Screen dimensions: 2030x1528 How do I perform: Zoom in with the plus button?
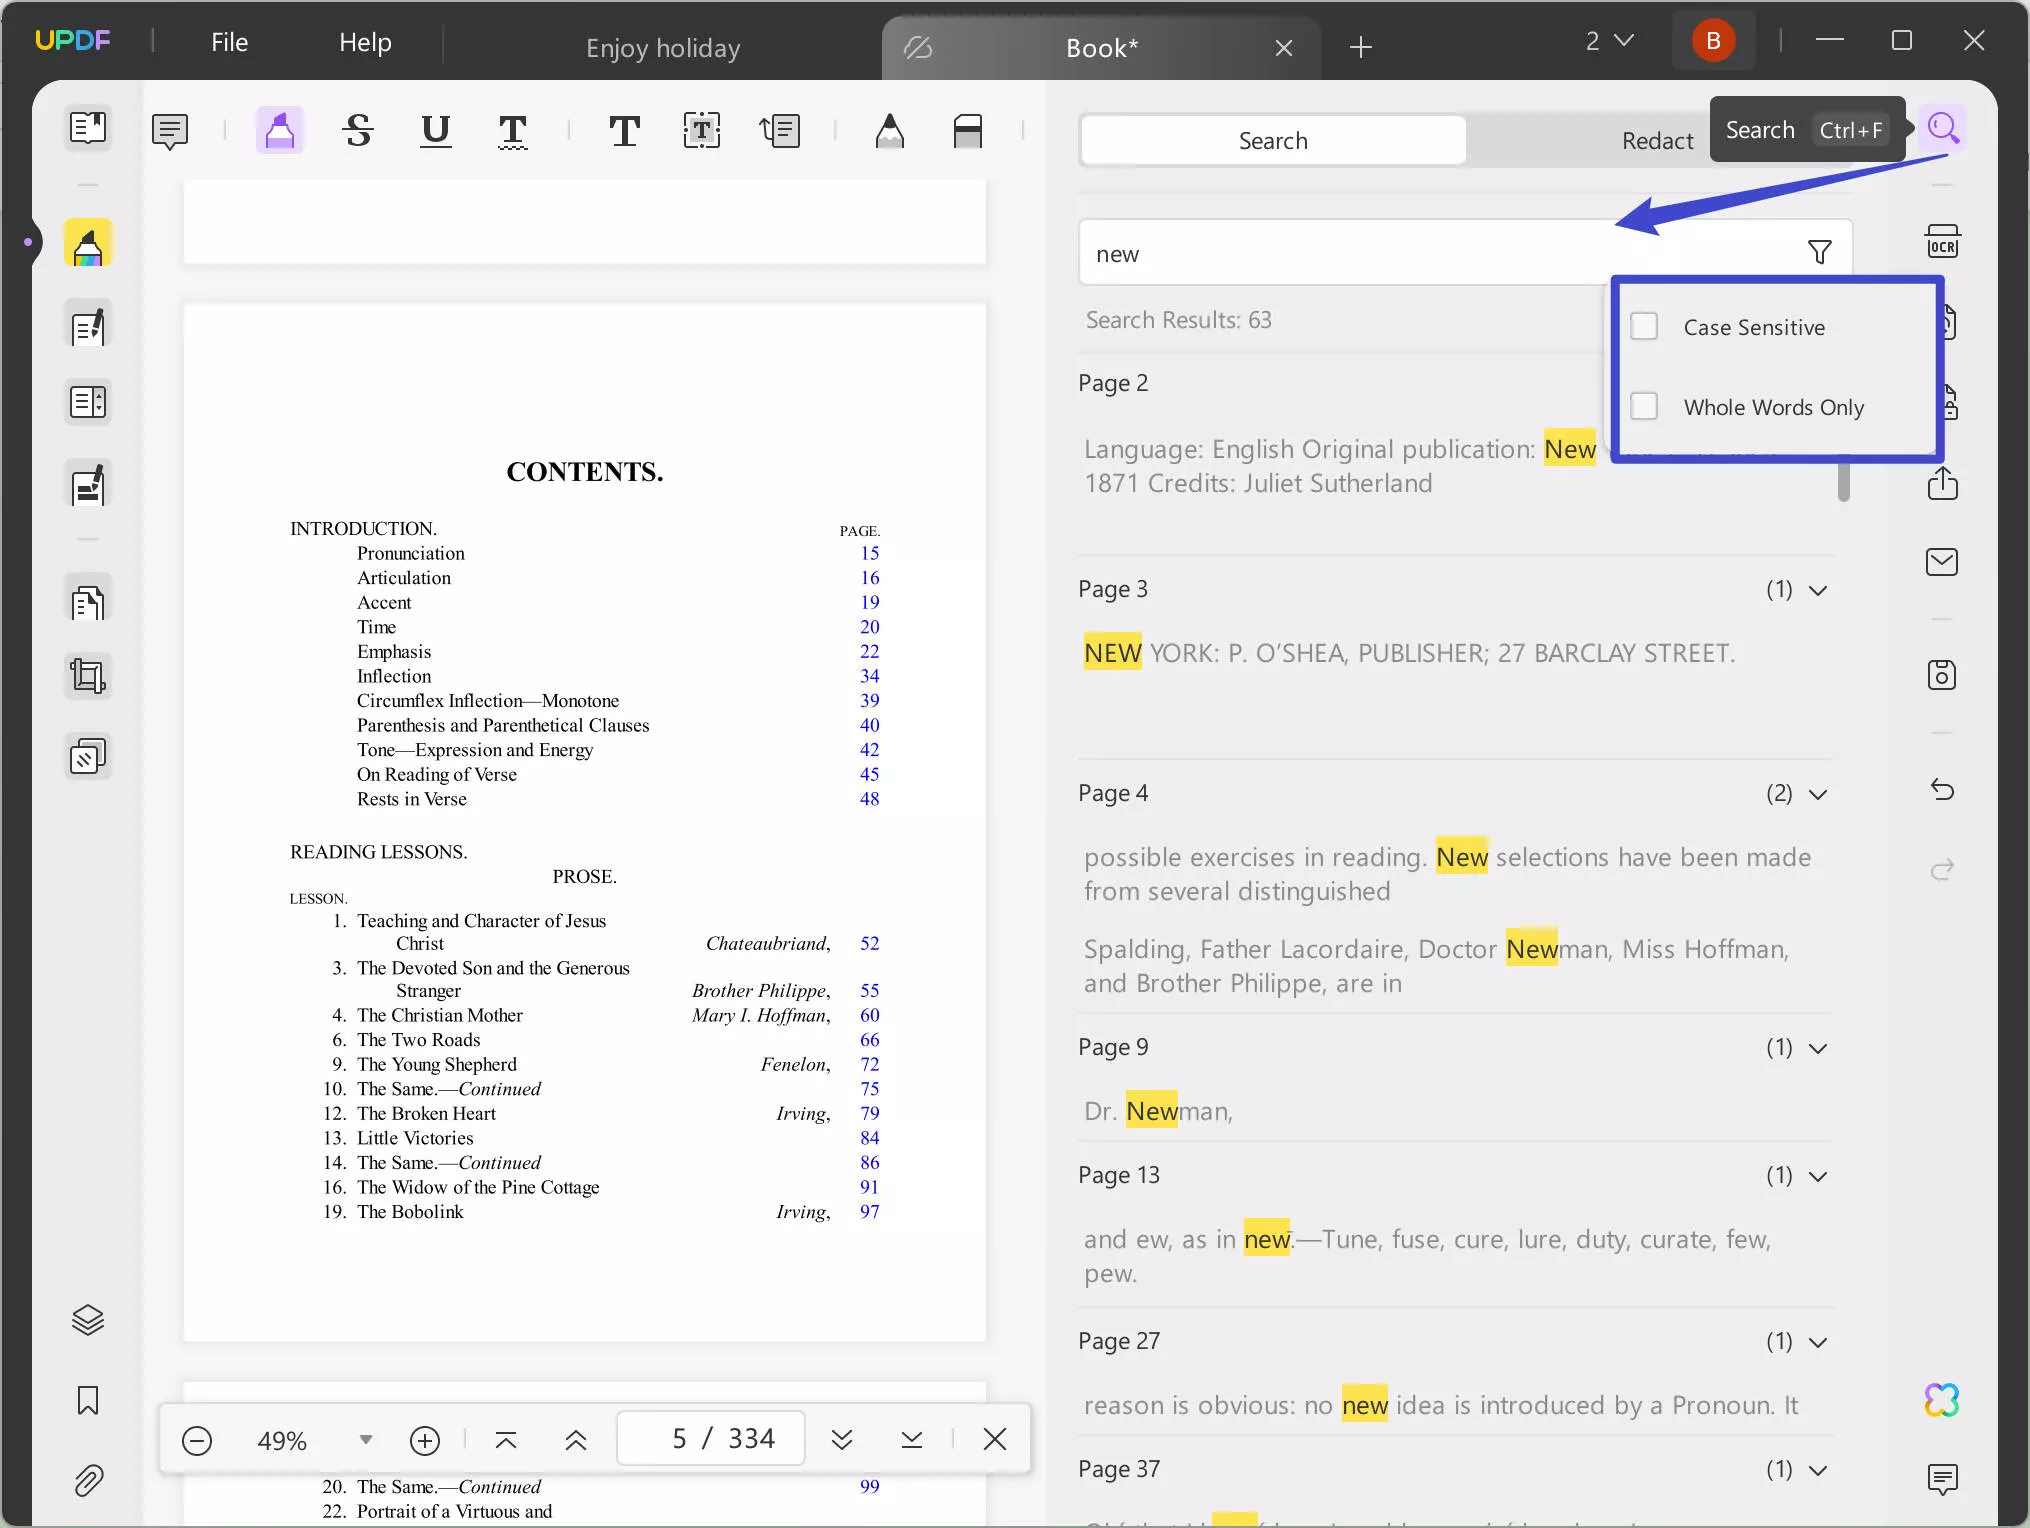point(425,1440)
